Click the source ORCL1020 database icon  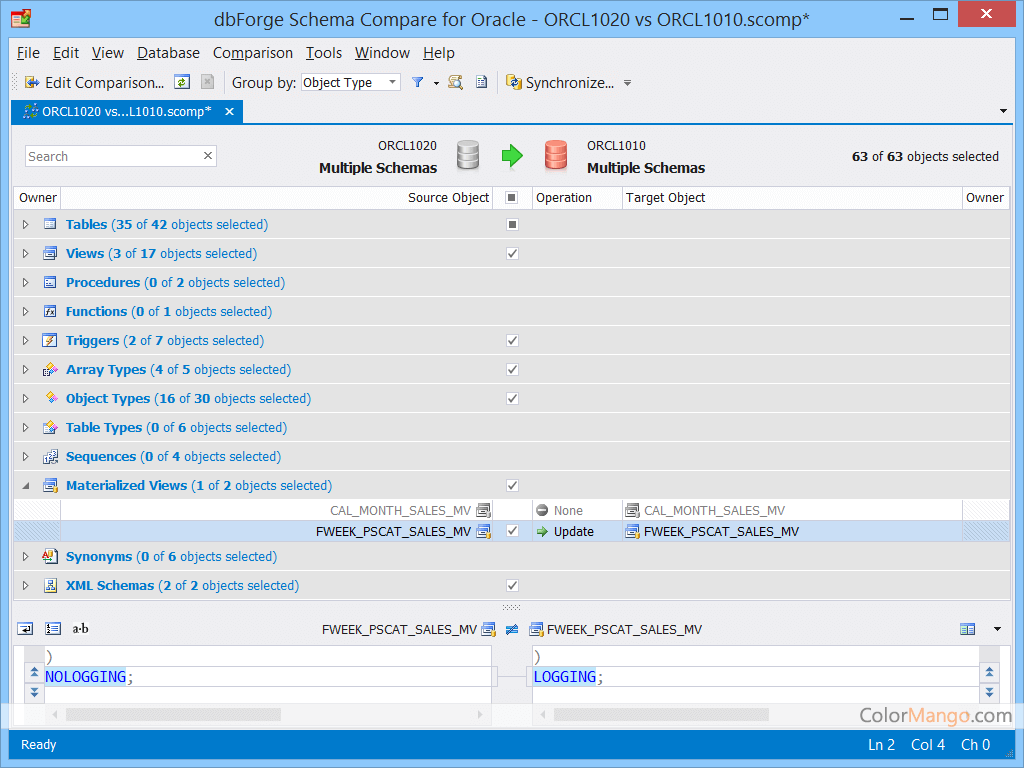coord(466,152)
